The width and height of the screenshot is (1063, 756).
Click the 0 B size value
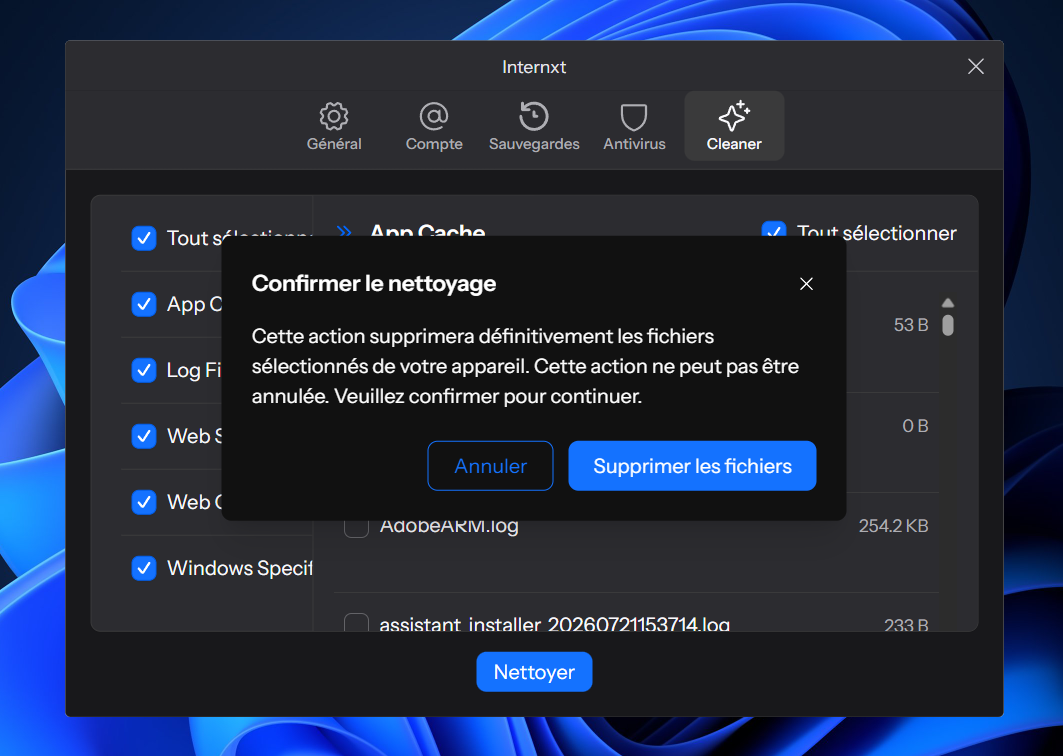(x=915, y=426)
